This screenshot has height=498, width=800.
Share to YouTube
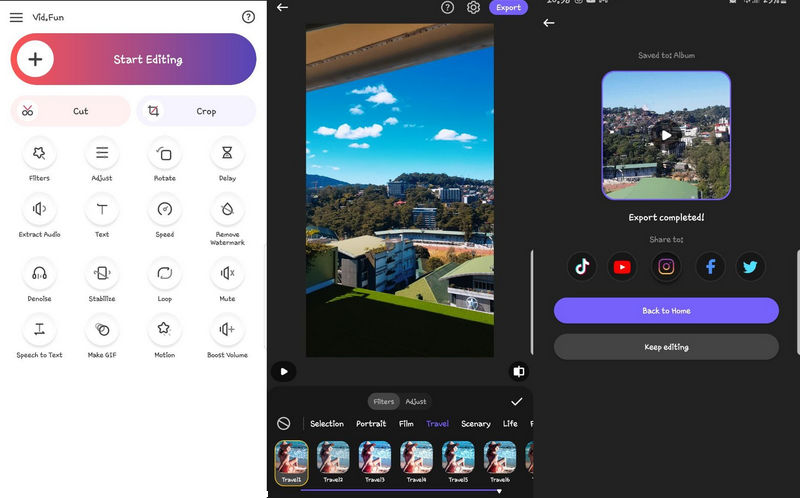[622, 266]
